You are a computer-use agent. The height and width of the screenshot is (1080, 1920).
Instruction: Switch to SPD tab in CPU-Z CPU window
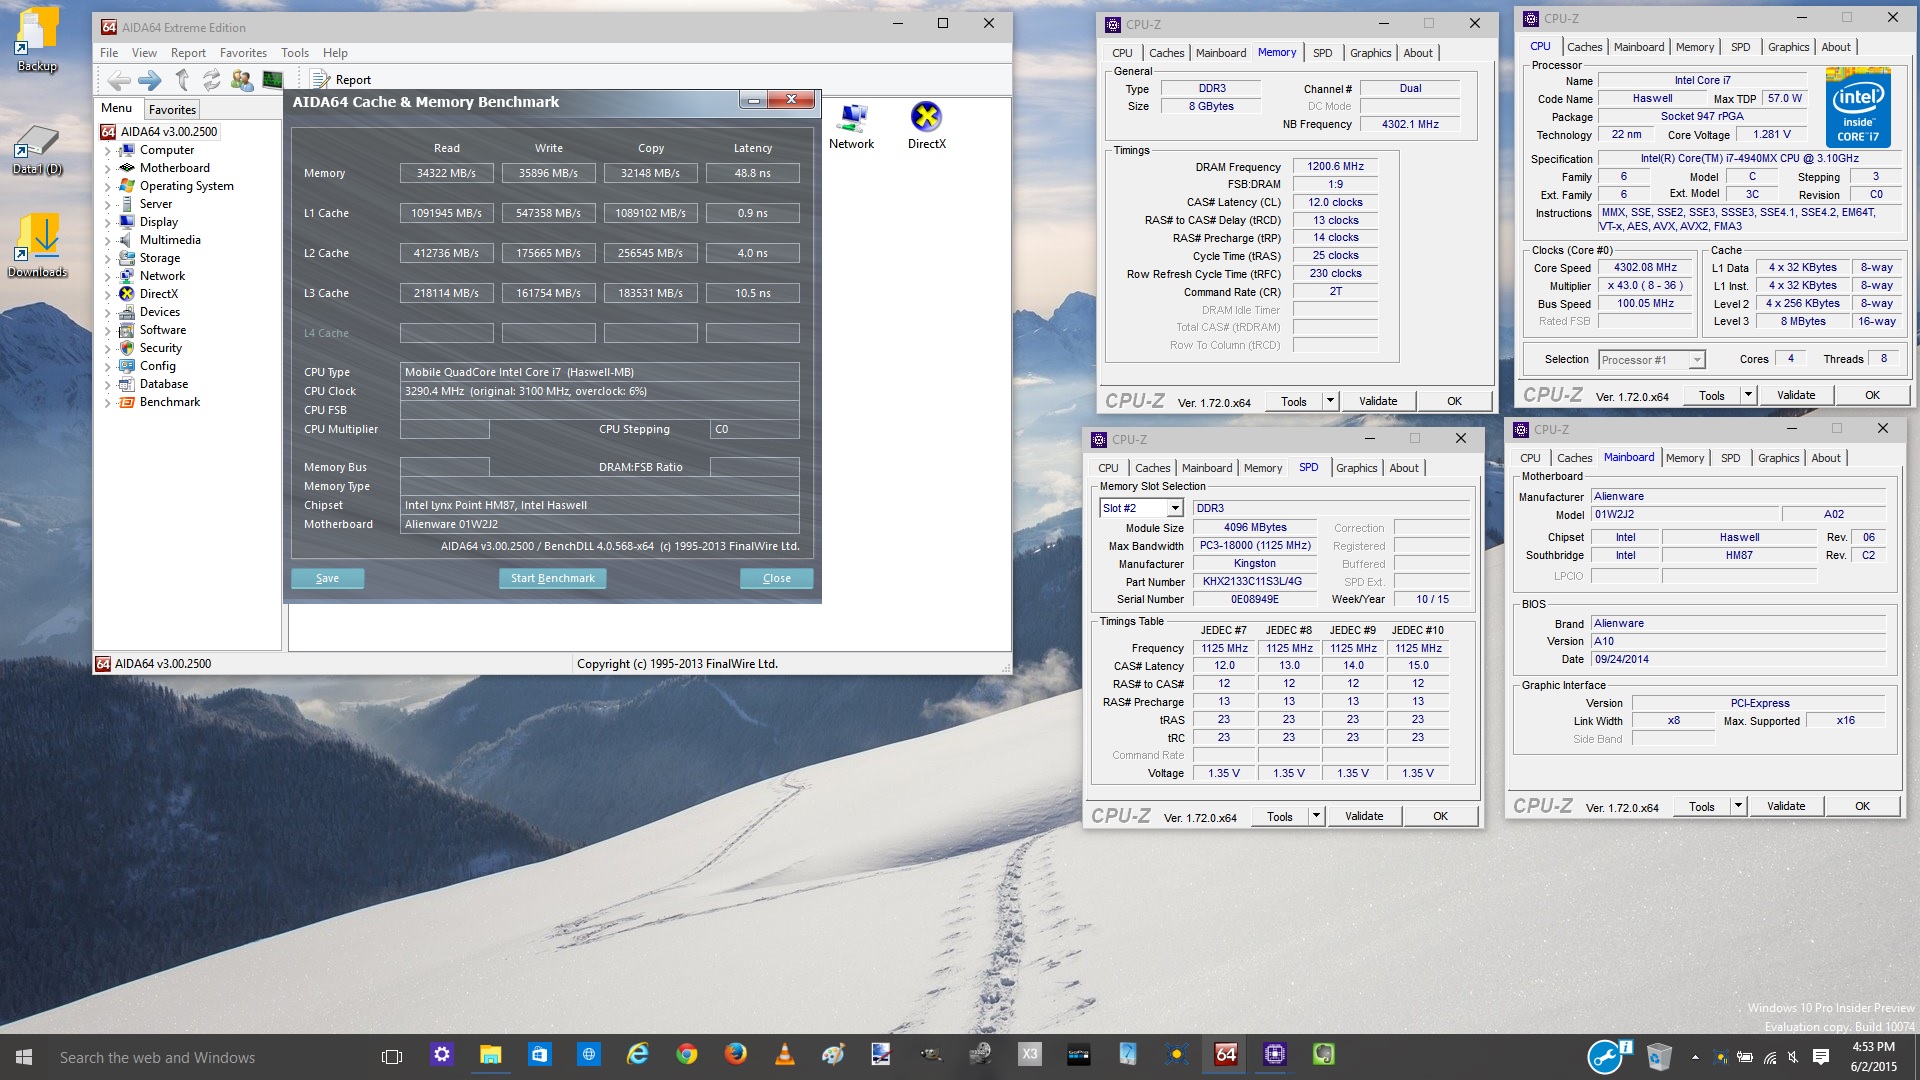(x=1740, y=47)
